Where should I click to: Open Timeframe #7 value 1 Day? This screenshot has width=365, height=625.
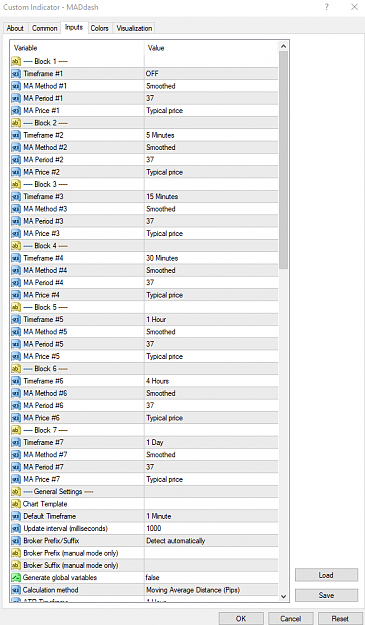pos(211,442)
